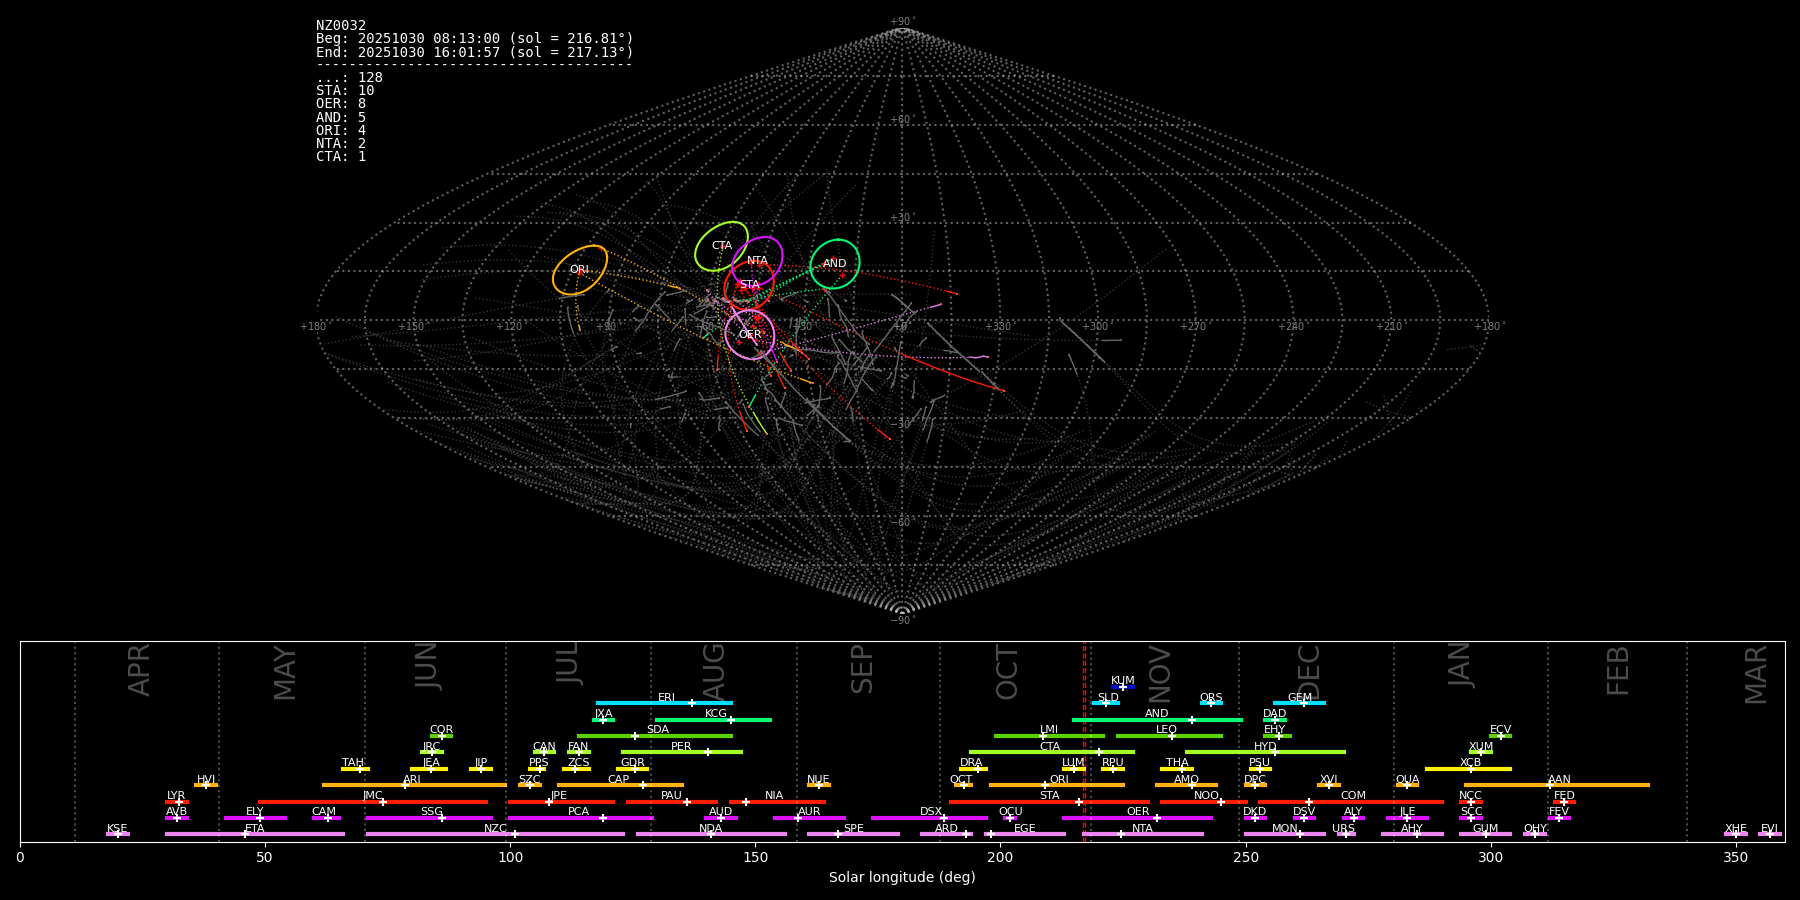Click the AAN shower bar in timeline

[1557, 785]
